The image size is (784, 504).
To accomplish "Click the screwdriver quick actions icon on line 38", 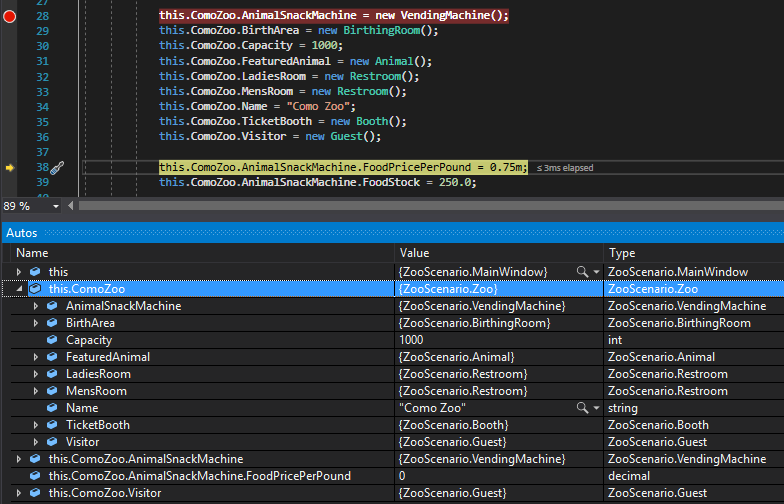I will click(x=57, y=167).
